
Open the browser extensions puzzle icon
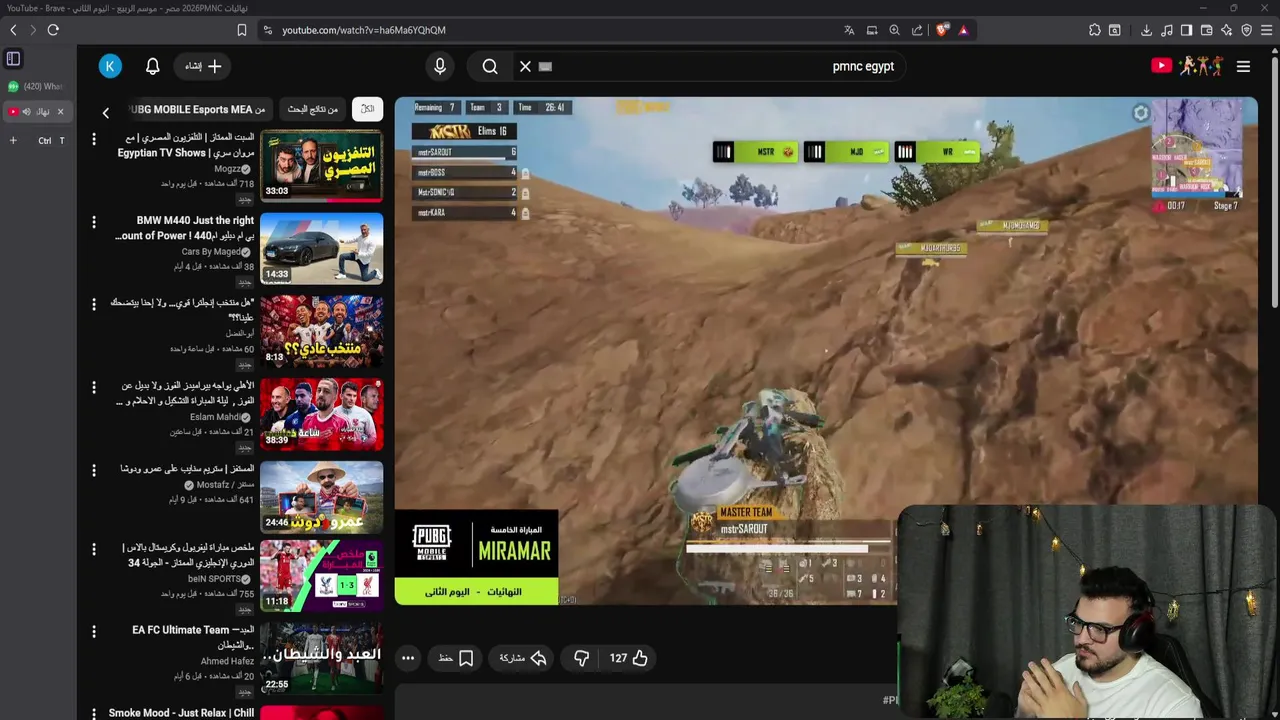[1095, 30]
